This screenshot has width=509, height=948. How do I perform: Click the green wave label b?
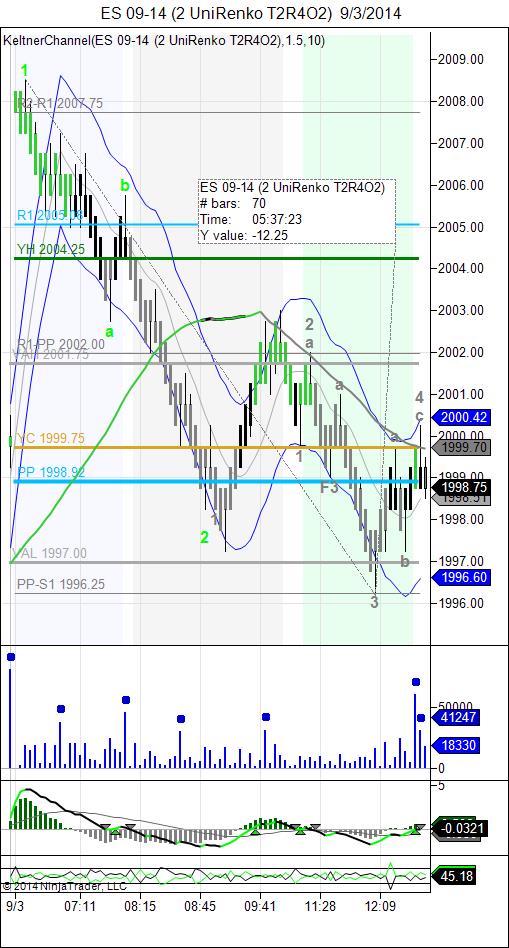coord(125,186)
